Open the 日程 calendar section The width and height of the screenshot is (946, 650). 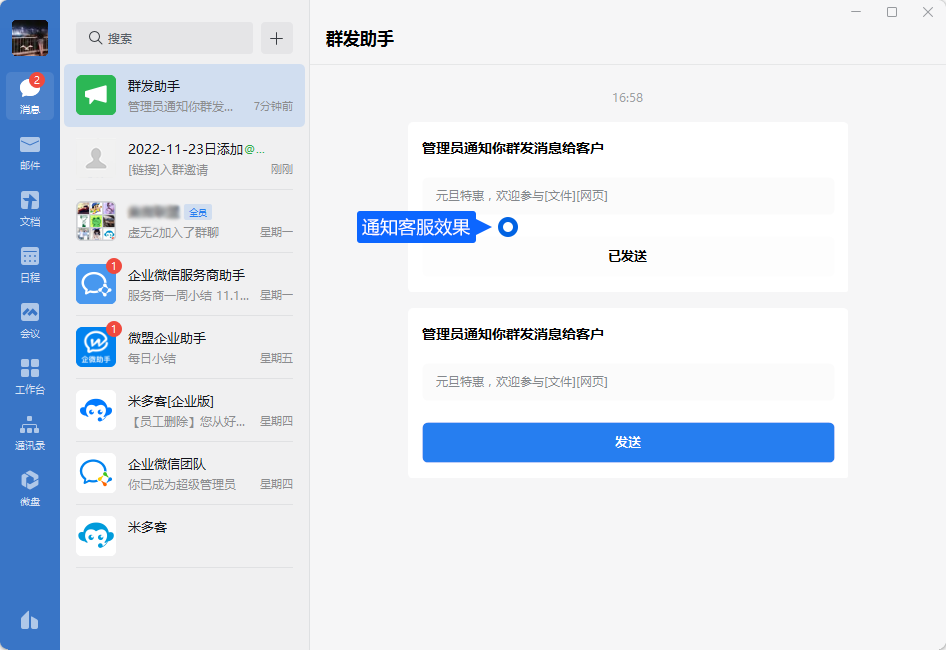tap(30, 265)
